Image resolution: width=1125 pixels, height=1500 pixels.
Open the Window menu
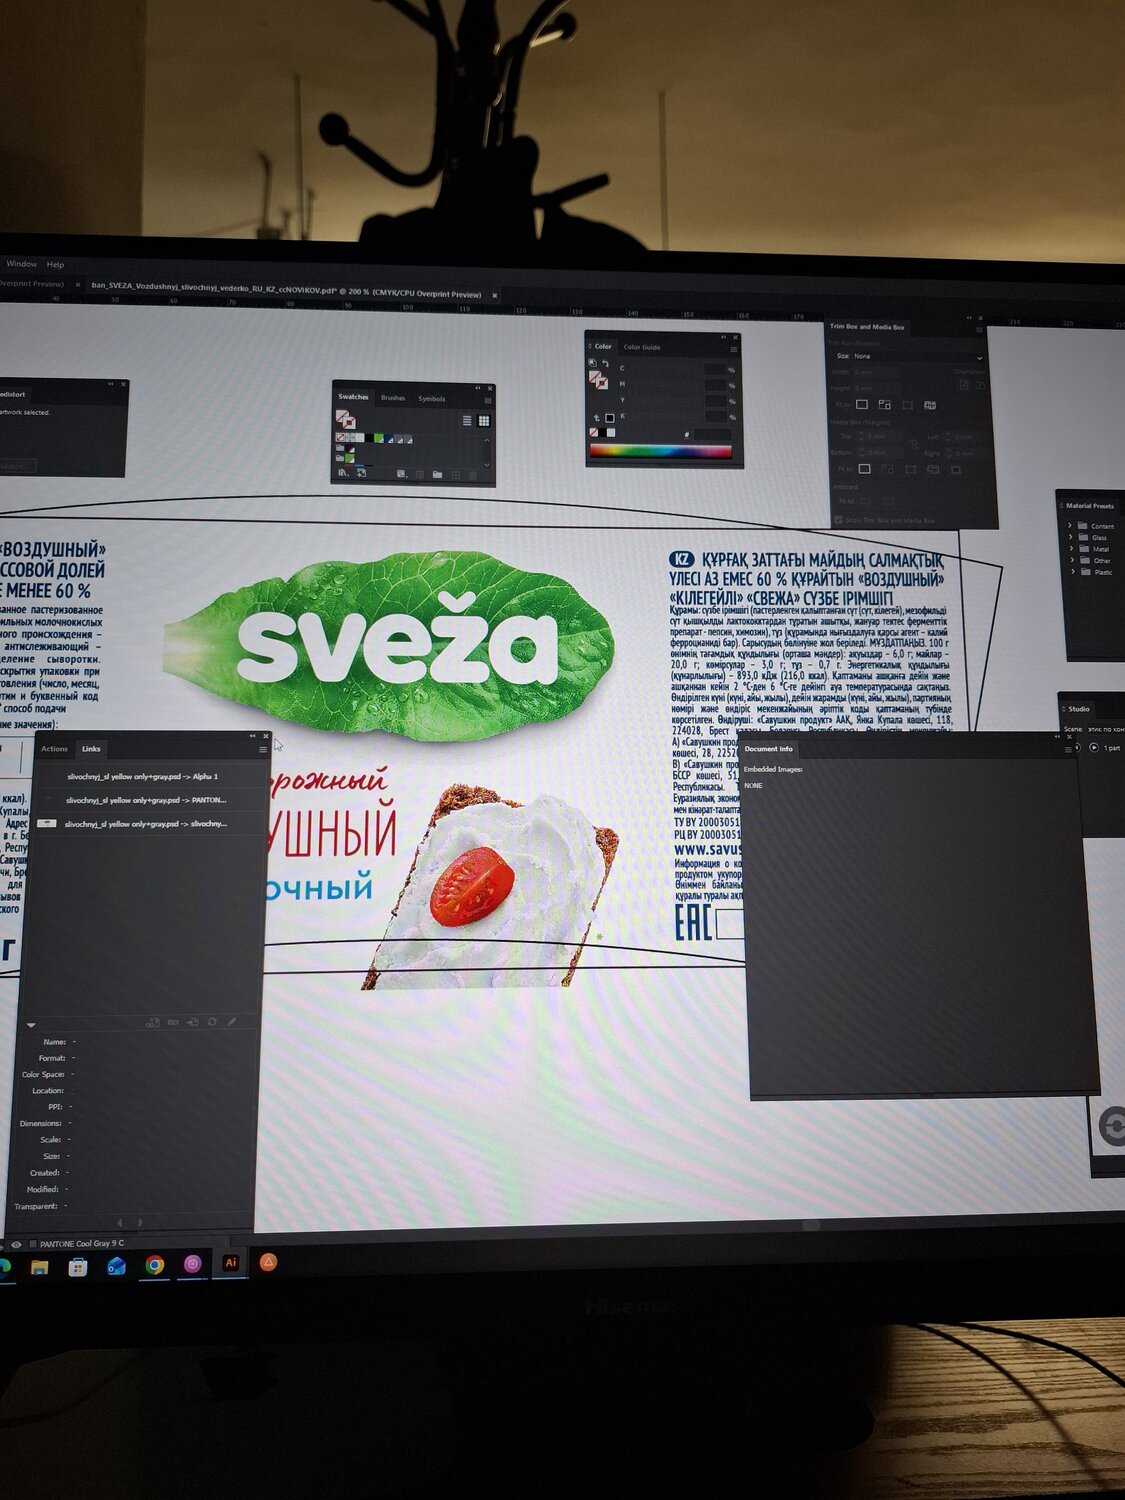[x=21, y=264]
